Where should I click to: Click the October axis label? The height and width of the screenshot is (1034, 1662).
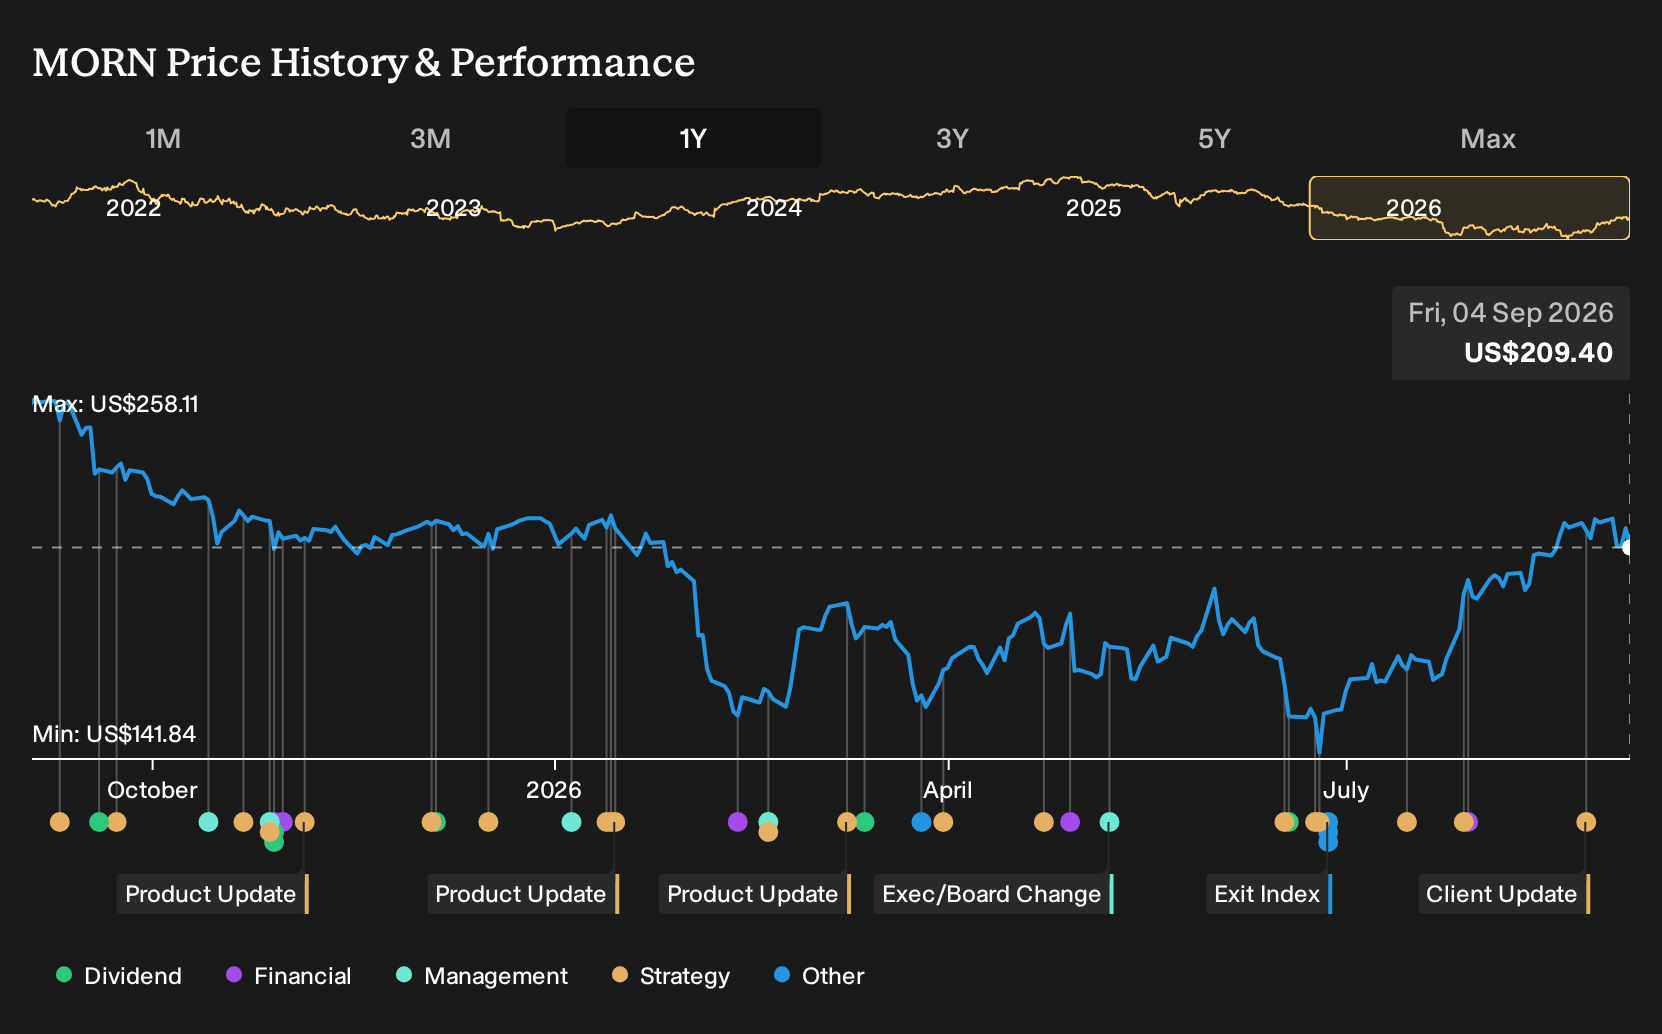tap(152, 790)
